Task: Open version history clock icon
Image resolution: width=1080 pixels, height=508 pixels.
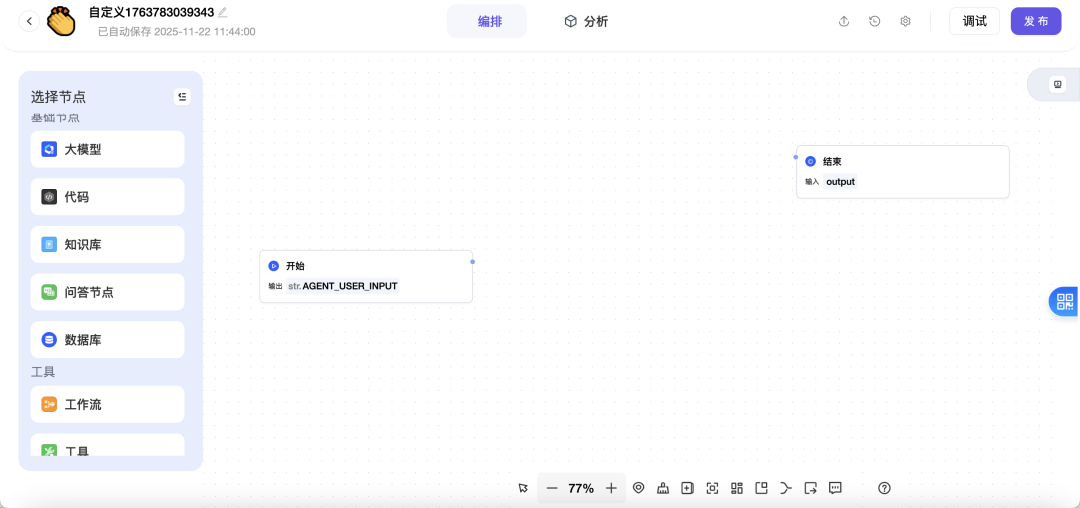Action: [875, 21]
